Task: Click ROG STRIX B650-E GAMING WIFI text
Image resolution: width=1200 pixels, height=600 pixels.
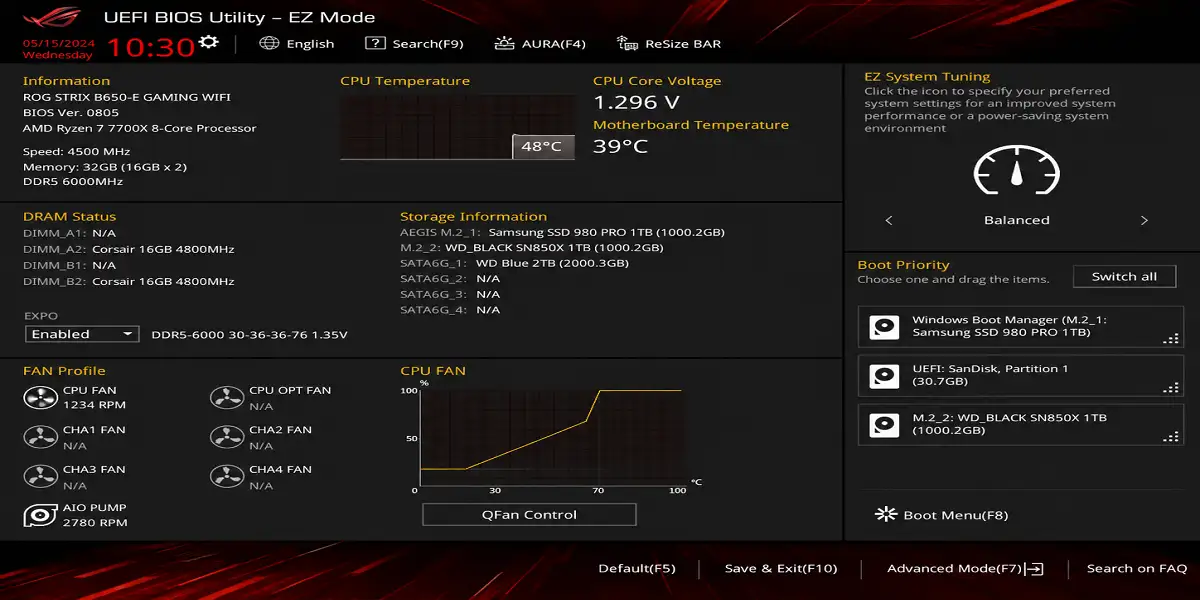Action: click(127, 97)
